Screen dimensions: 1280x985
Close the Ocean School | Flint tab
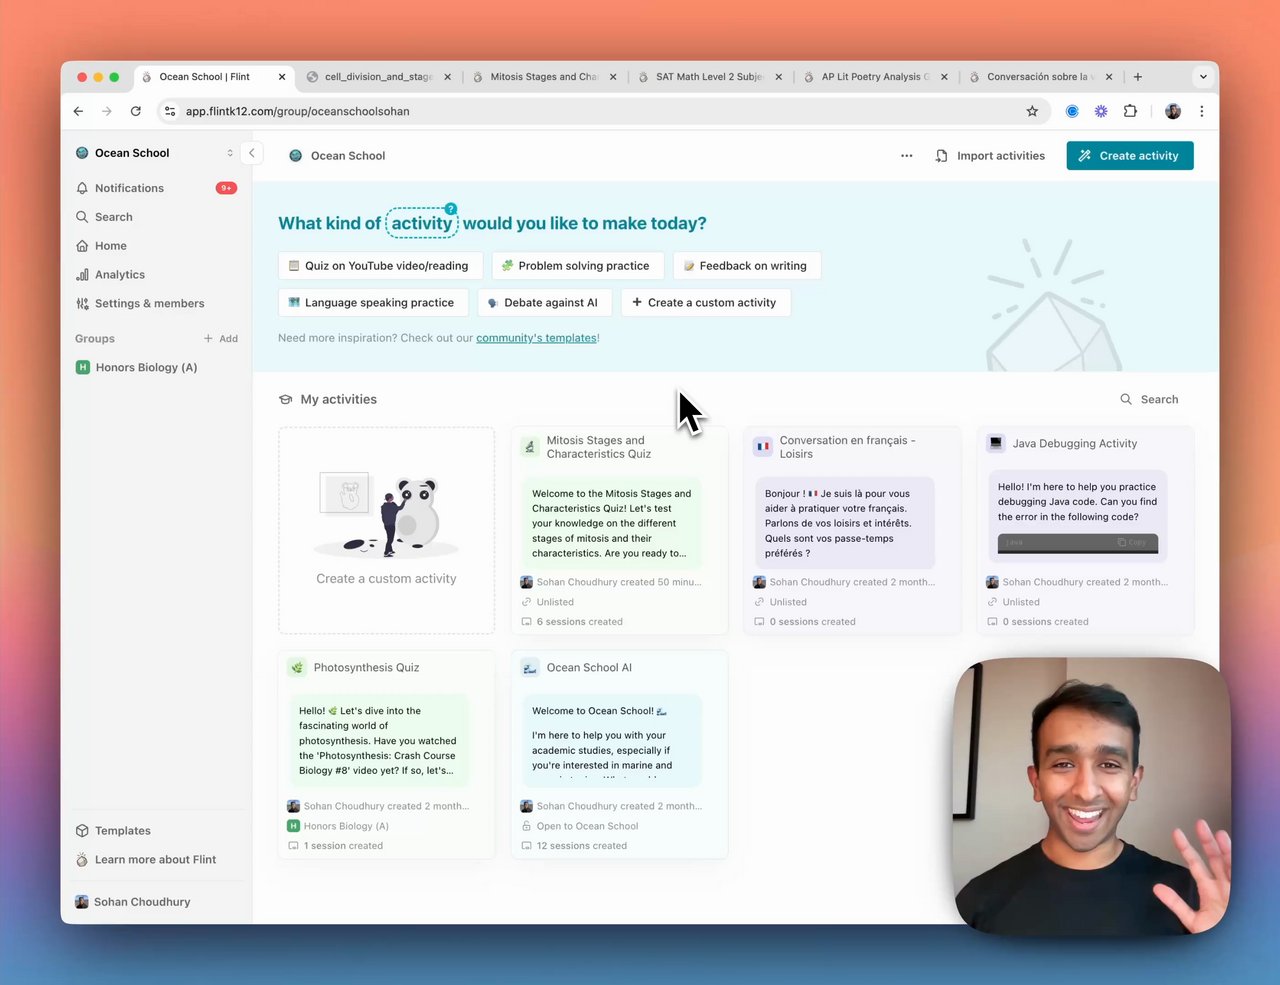click(x=282, y=77)
